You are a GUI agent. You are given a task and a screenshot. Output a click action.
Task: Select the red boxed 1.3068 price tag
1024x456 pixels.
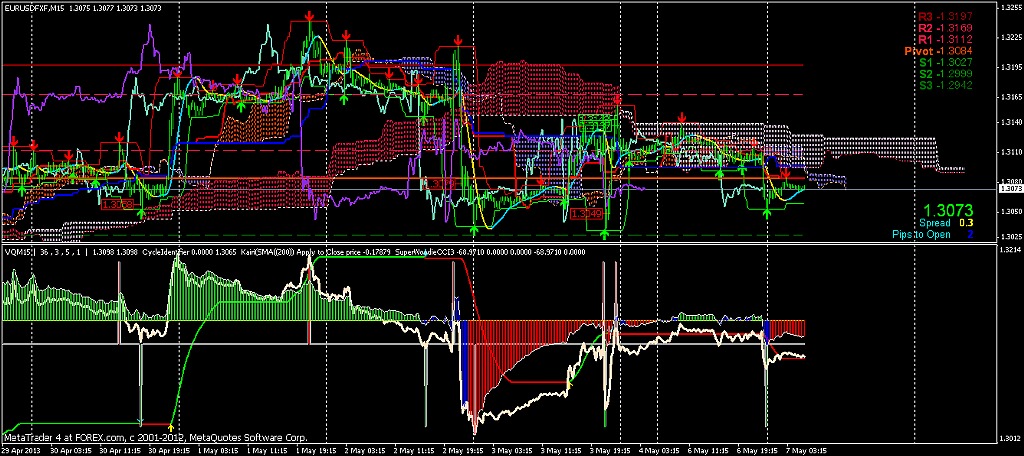119,204
